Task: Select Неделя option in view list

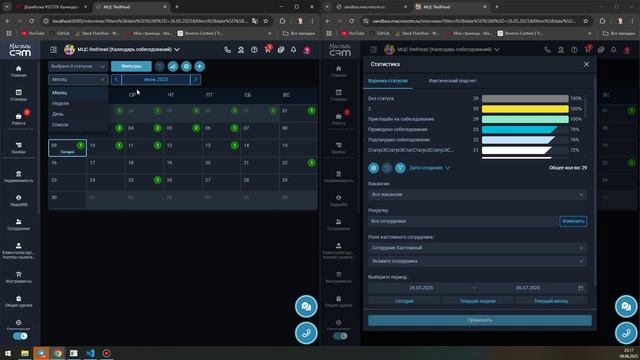Action: (x=78, y=103)
